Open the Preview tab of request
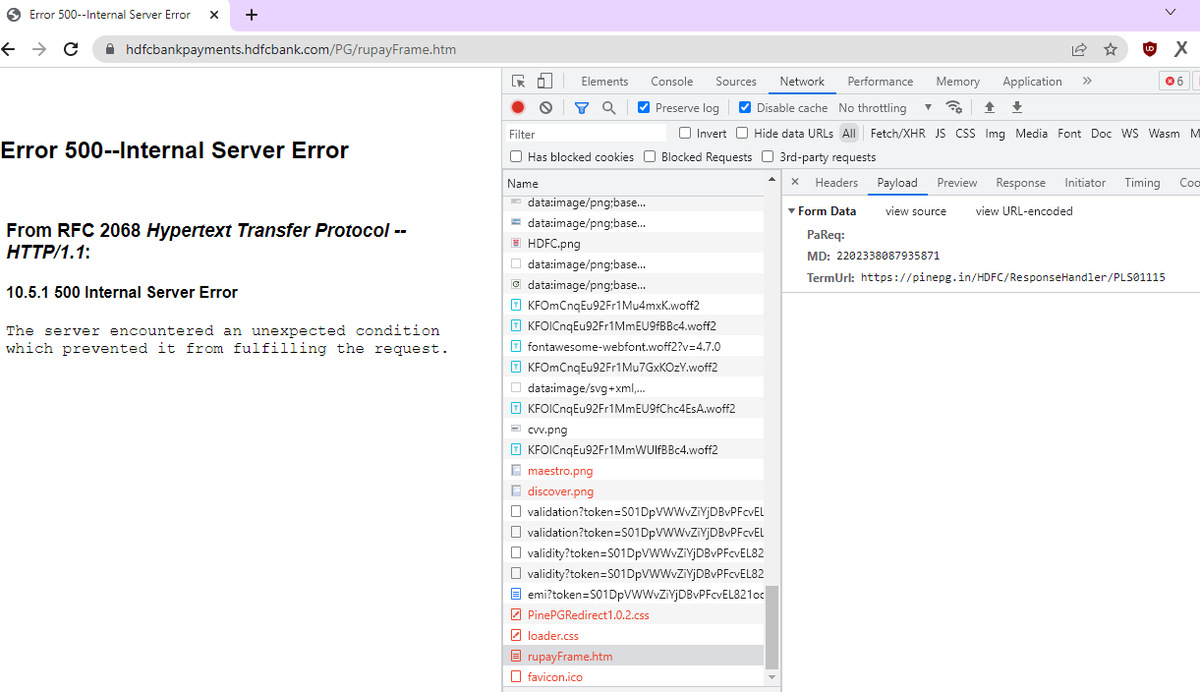1200x692 pixels. (x=957, y=183)
